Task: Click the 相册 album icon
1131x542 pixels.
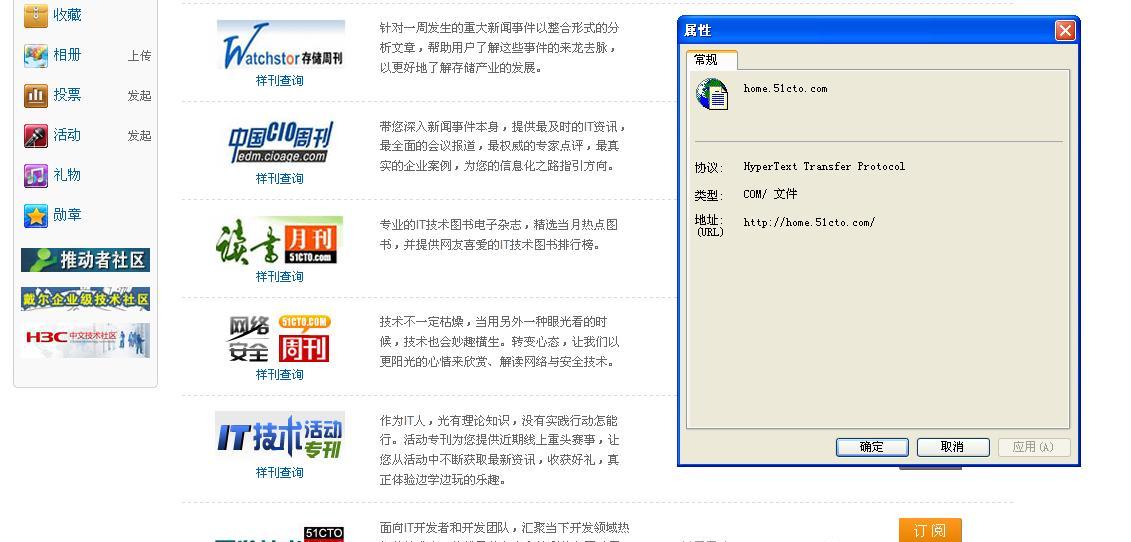Action: (x=35, y=55)
